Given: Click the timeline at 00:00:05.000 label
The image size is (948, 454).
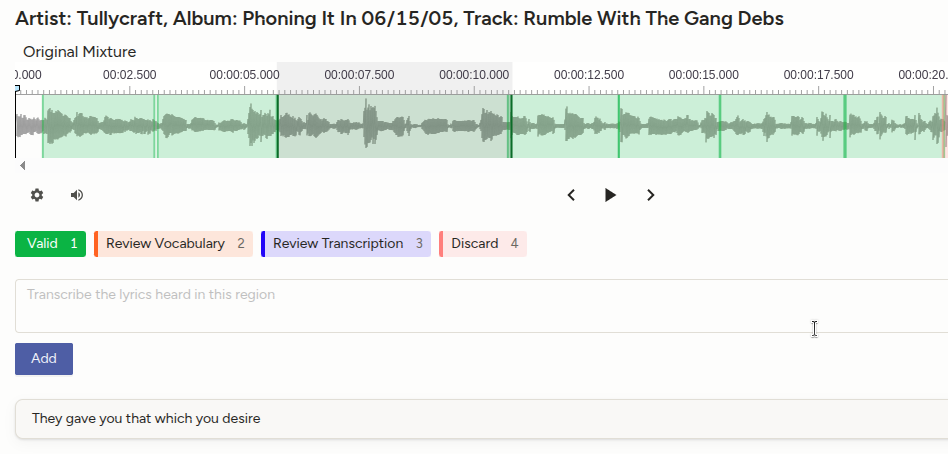Looking at the screenshot, I should pos(244,75).
